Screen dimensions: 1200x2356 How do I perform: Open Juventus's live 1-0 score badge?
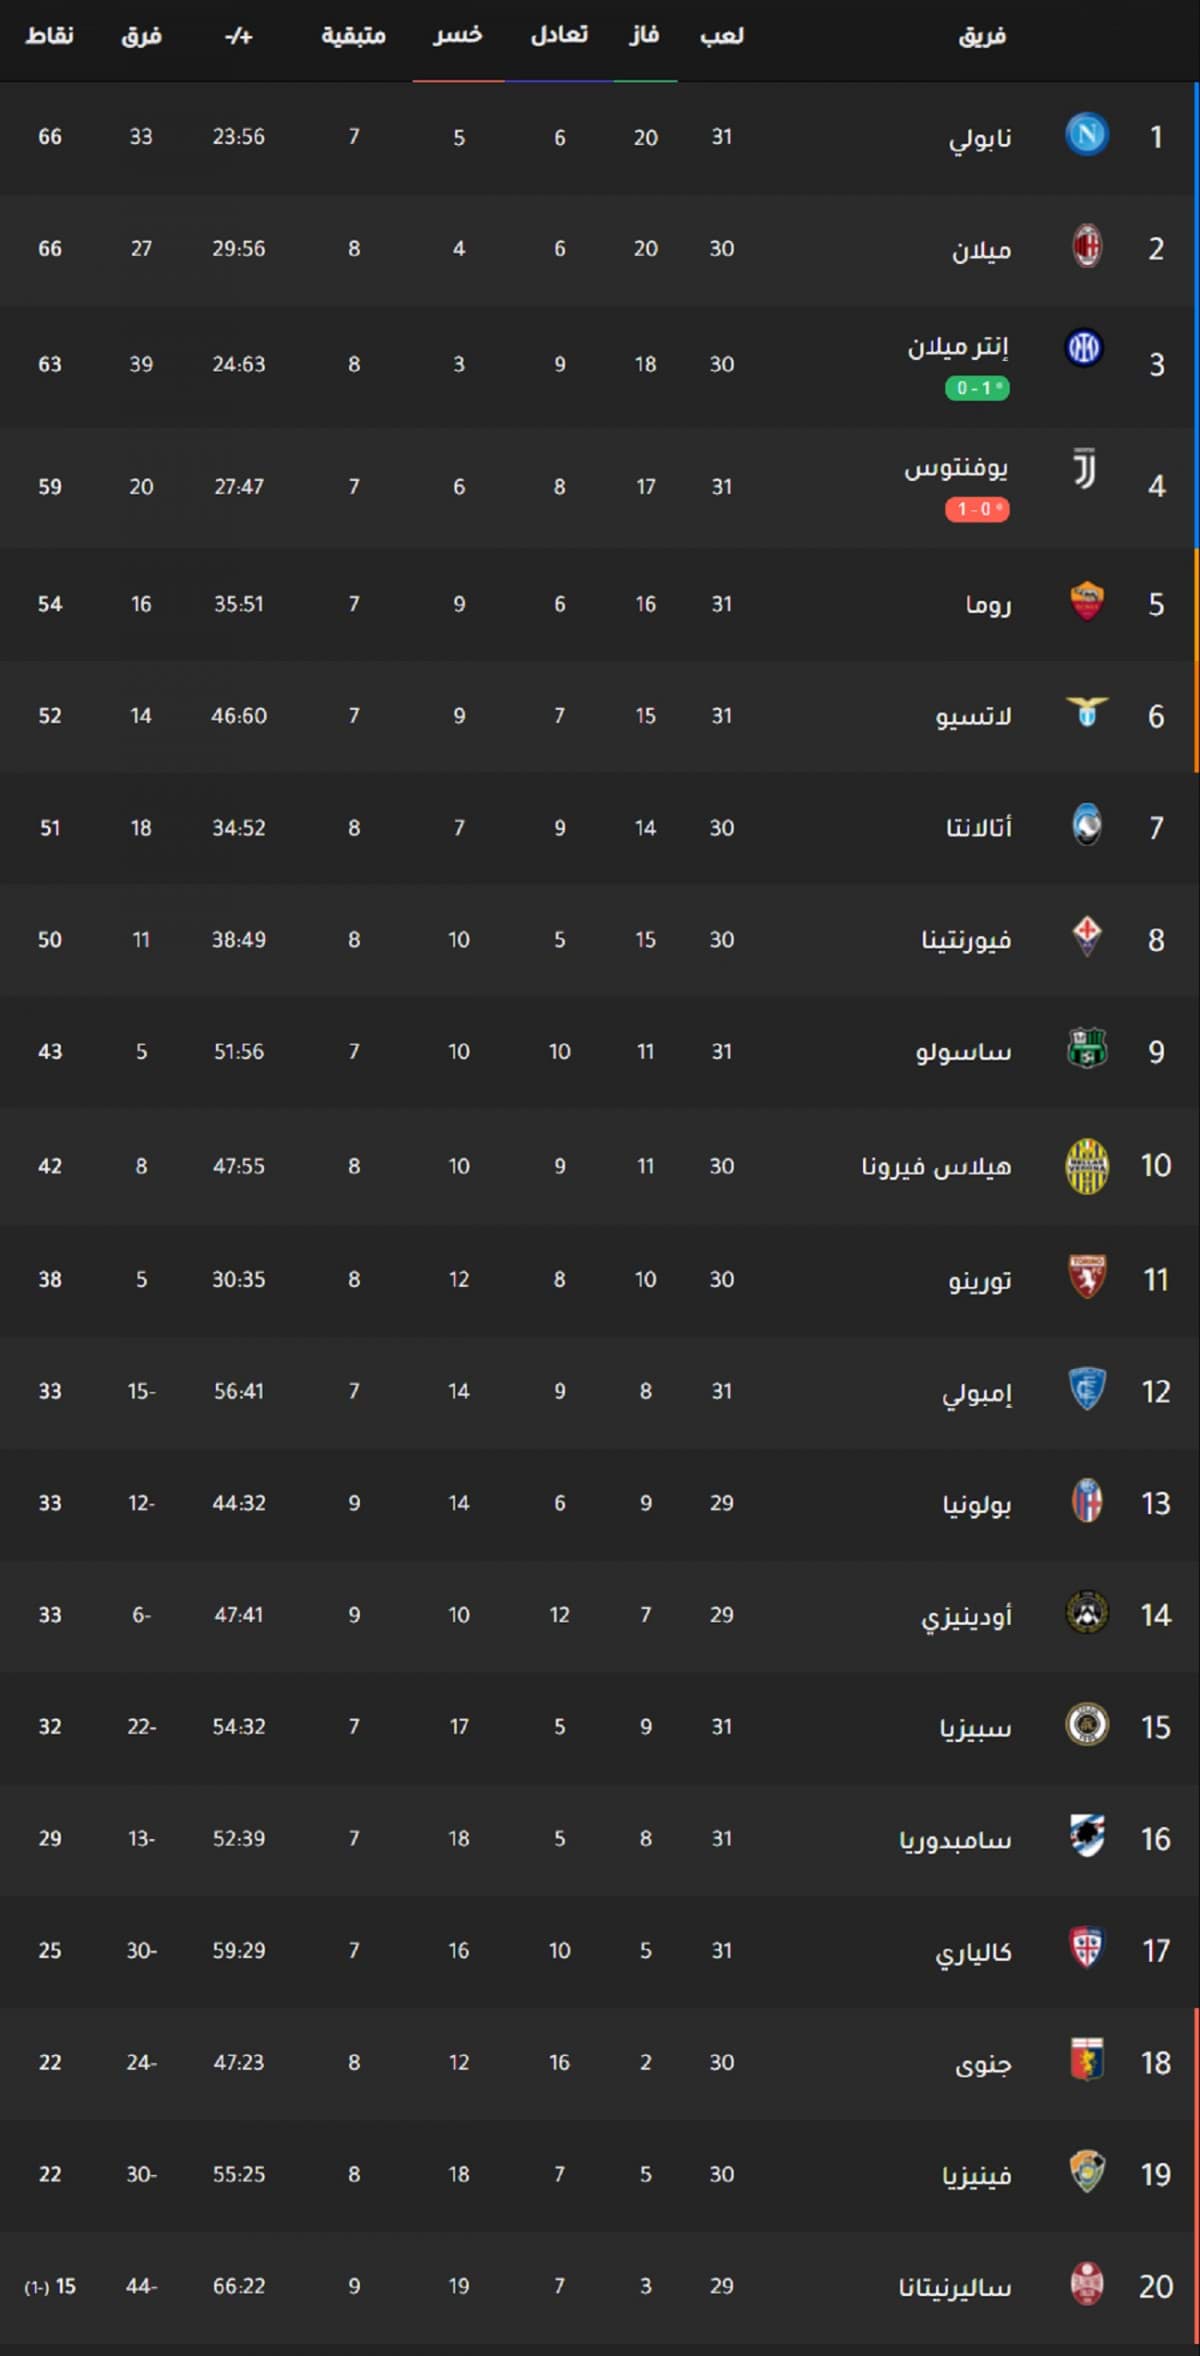(977, 510)
